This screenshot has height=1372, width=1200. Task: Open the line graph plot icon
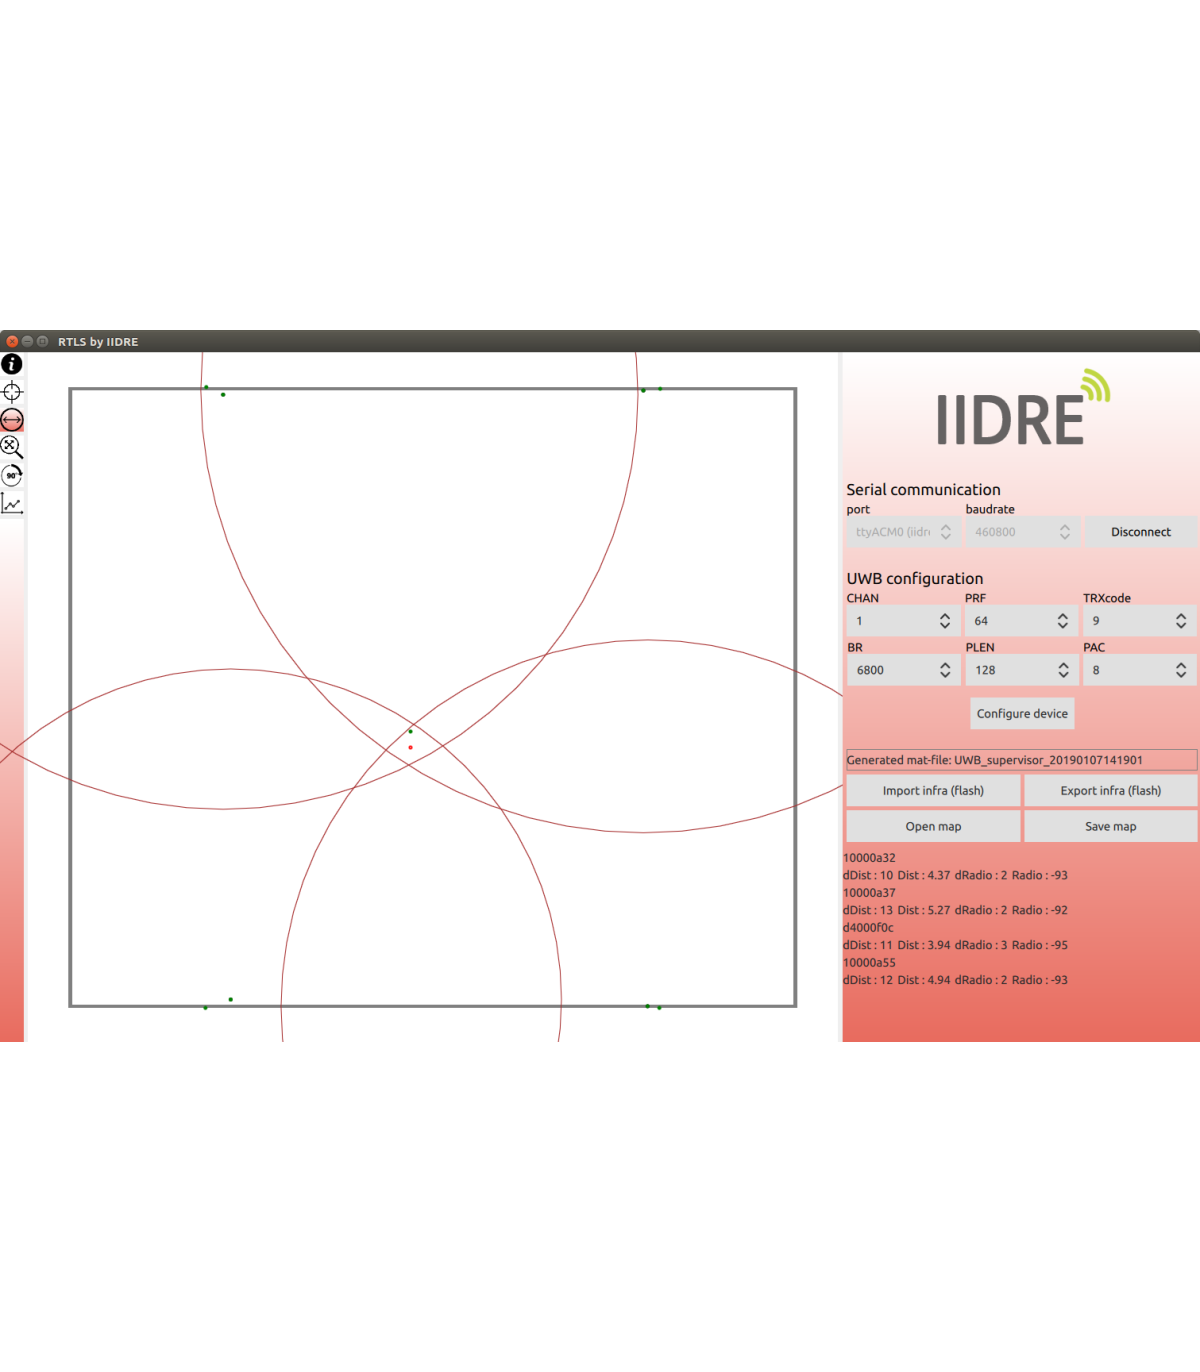click(x=12, y=503)
